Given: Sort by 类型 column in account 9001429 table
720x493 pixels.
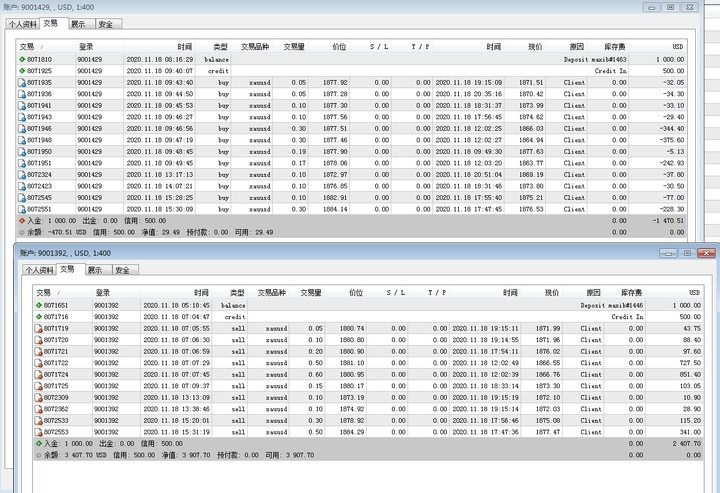Looking at the screenshot, I should tap(220, 47).
